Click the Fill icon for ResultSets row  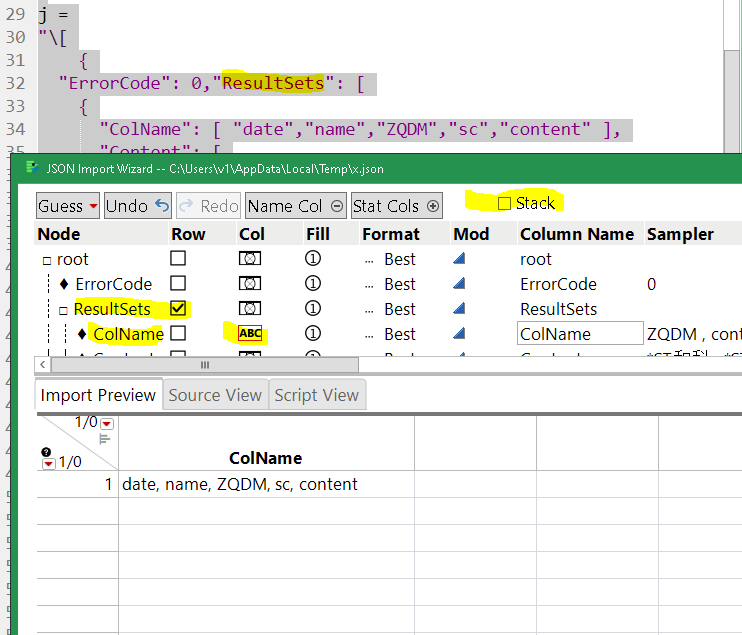click(x=313, y=309)
